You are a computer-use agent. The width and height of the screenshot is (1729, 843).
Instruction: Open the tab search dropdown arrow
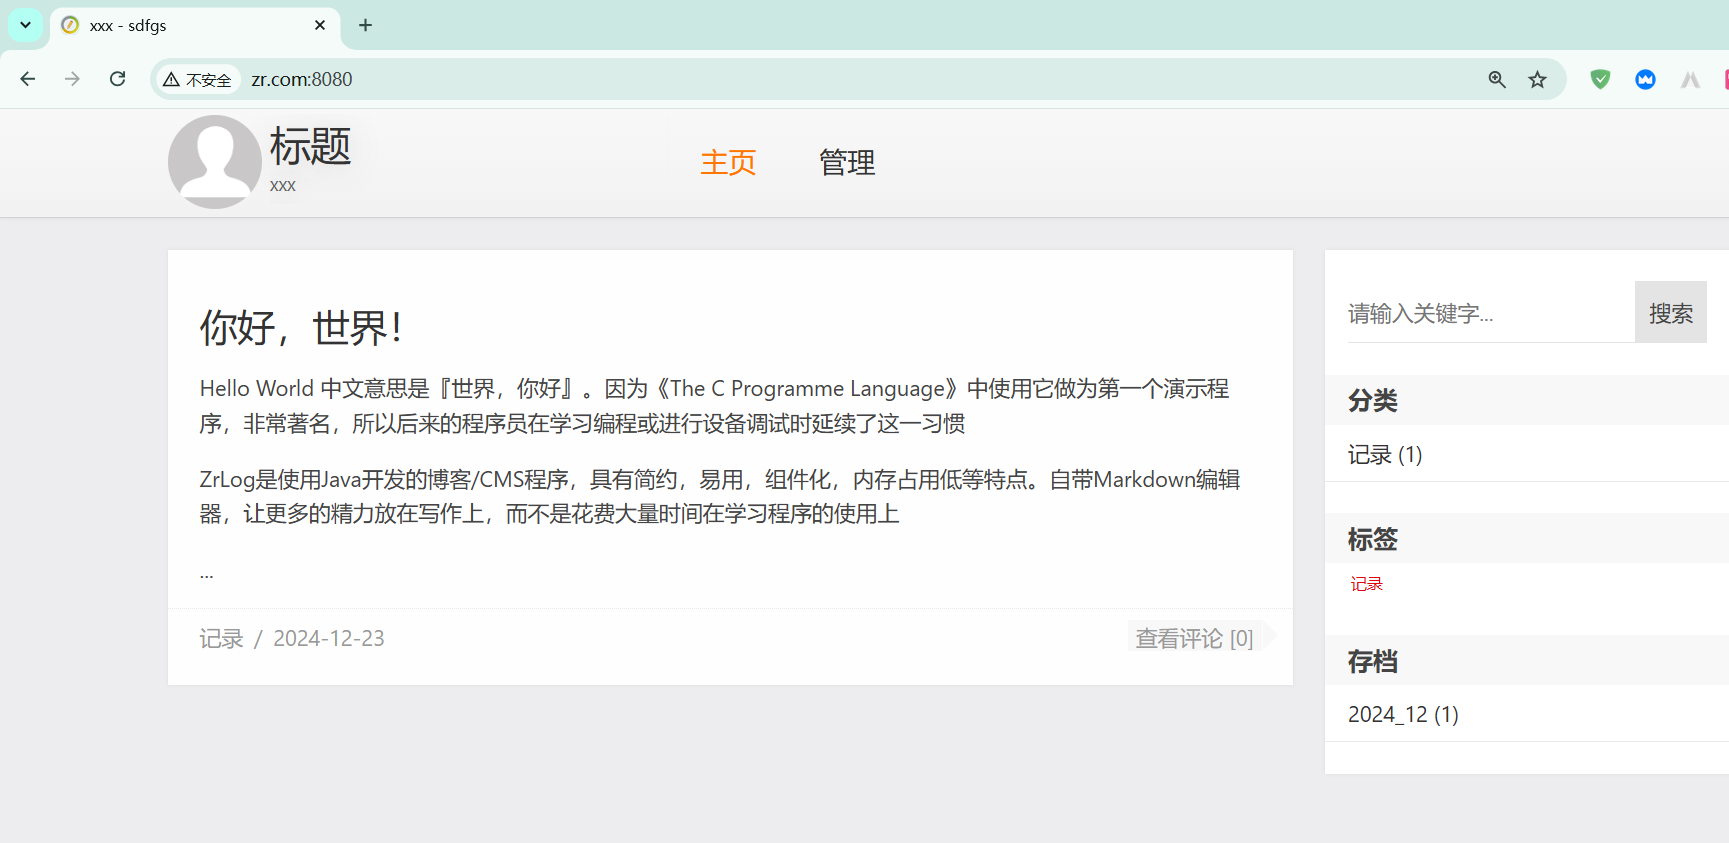pos(25,25)
